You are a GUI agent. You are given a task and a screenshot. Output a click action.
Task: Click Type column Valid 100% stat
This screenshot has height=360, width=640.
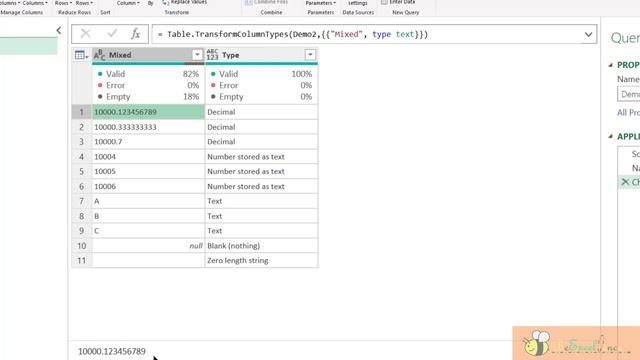[x=261, y=74]
